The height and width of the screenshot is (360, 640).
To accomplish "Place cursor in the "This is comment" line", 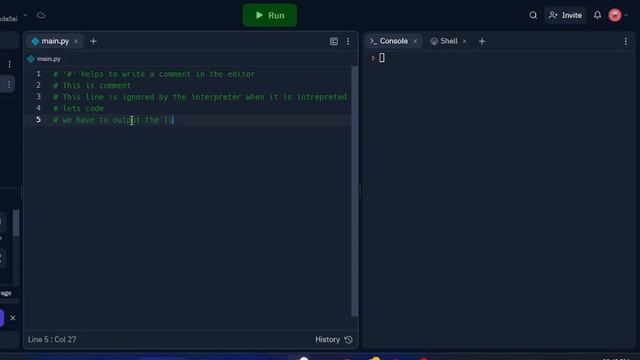I will pyautogui.click(x=92, y=86).
